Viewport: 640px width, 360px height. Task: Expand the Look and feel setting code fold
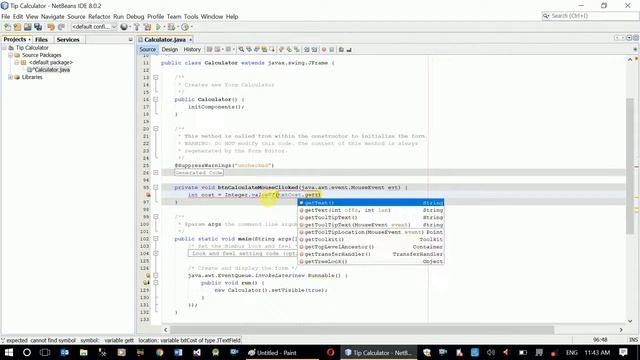156,253
